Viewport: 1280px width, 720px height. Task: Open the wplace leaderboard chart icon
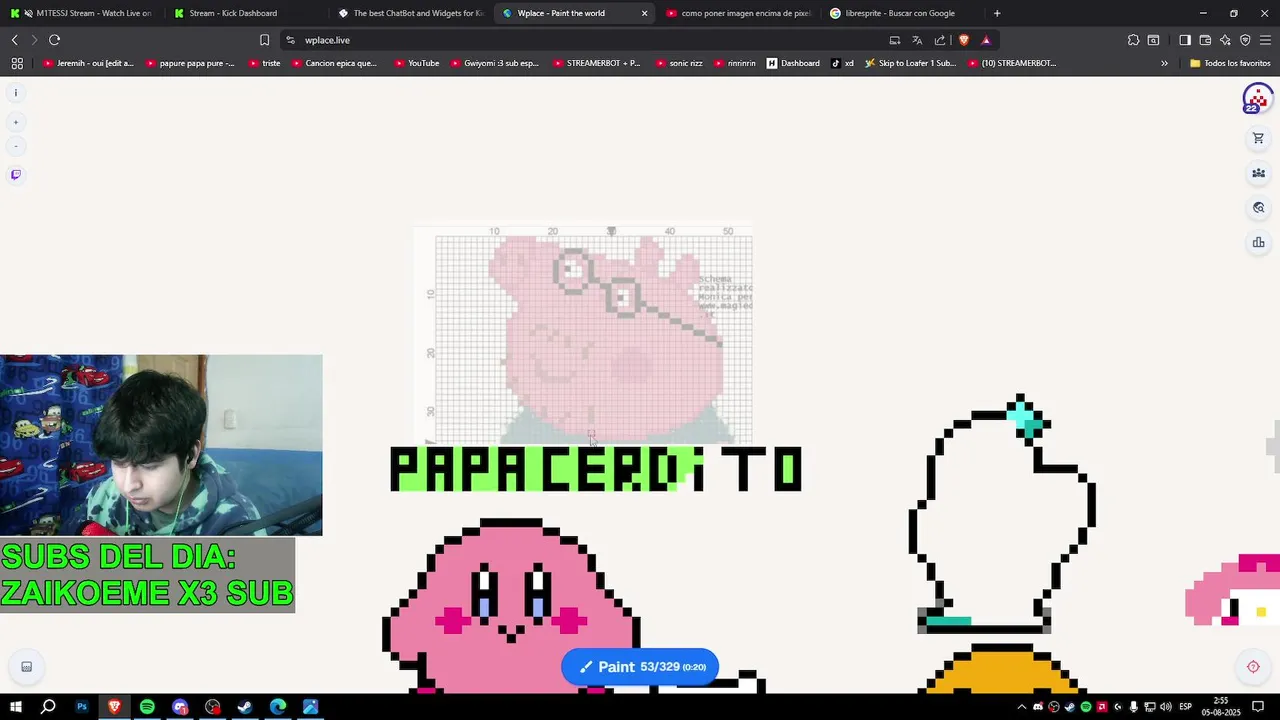tap(1258, 242)
